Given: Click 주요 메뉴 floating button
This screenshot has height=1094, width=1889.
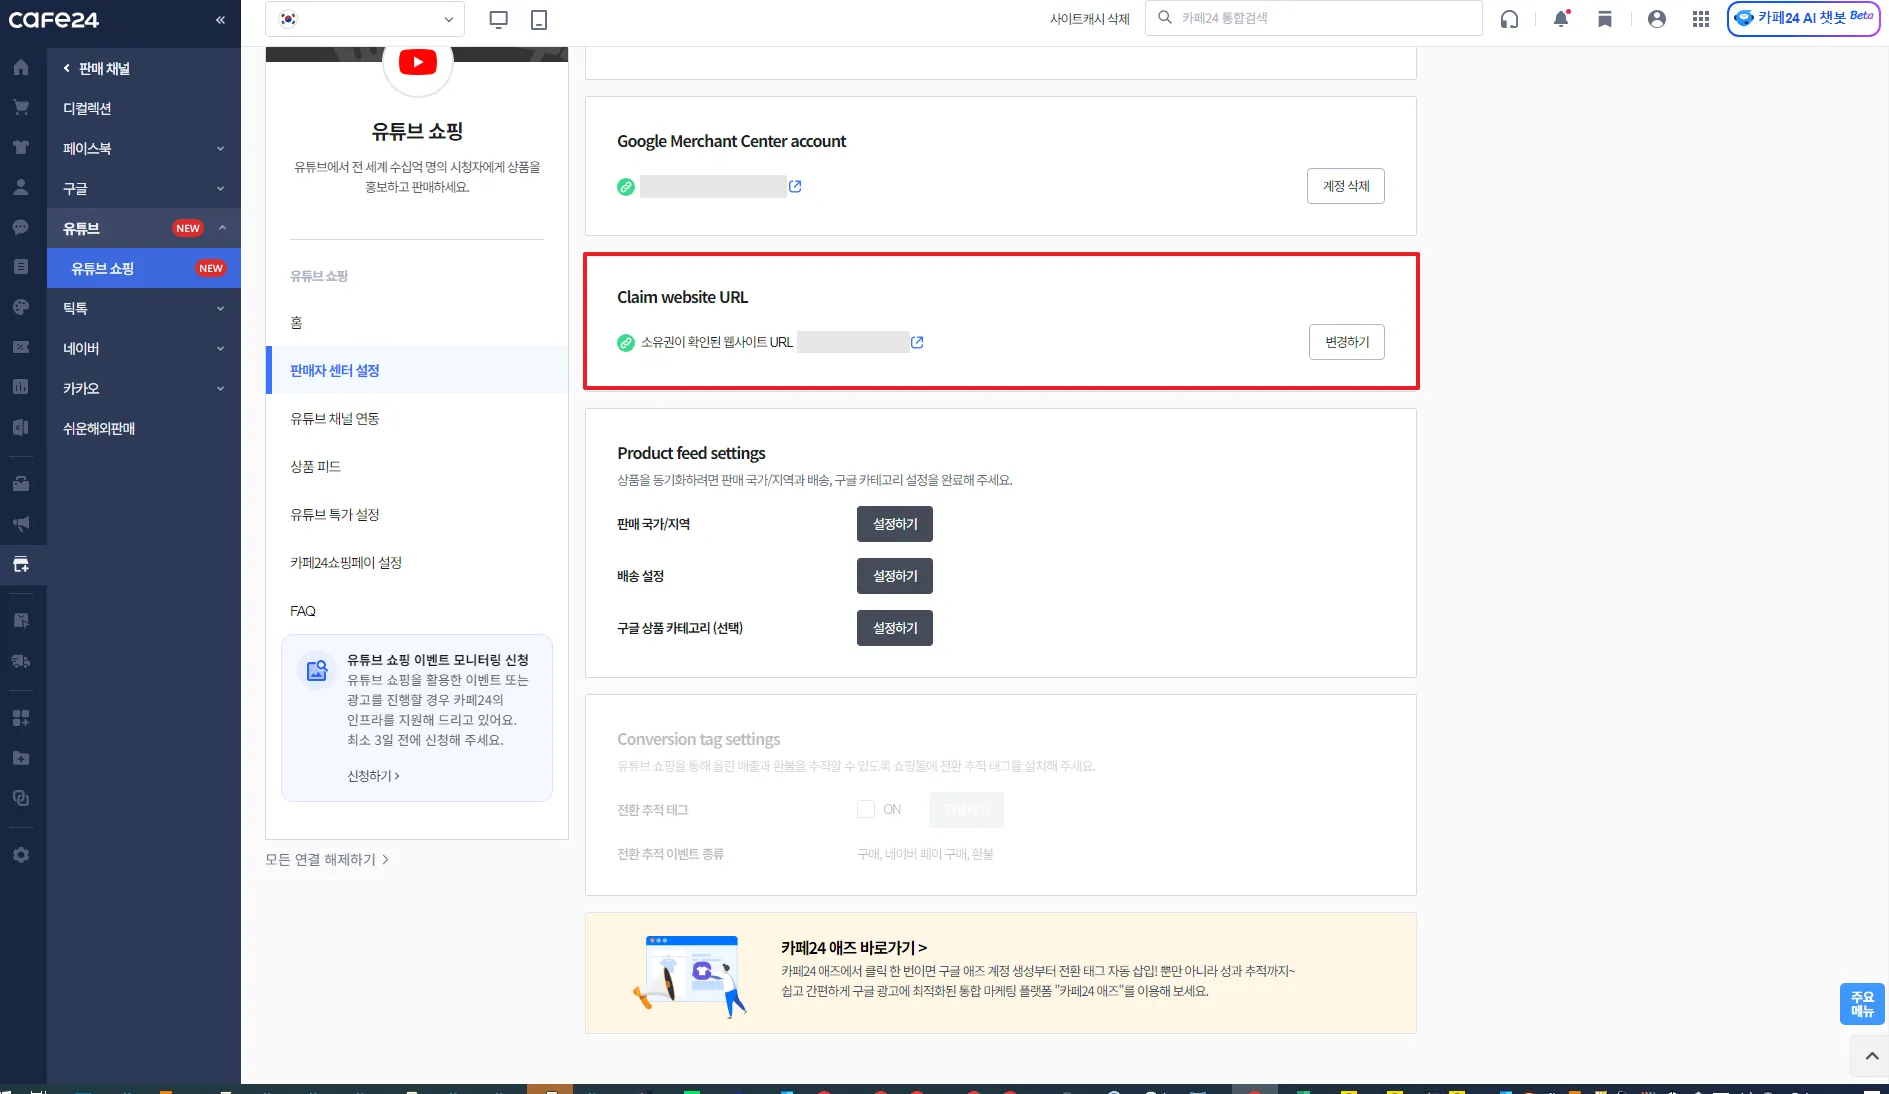Looking at the screenshot, I should [1862, 1004].
